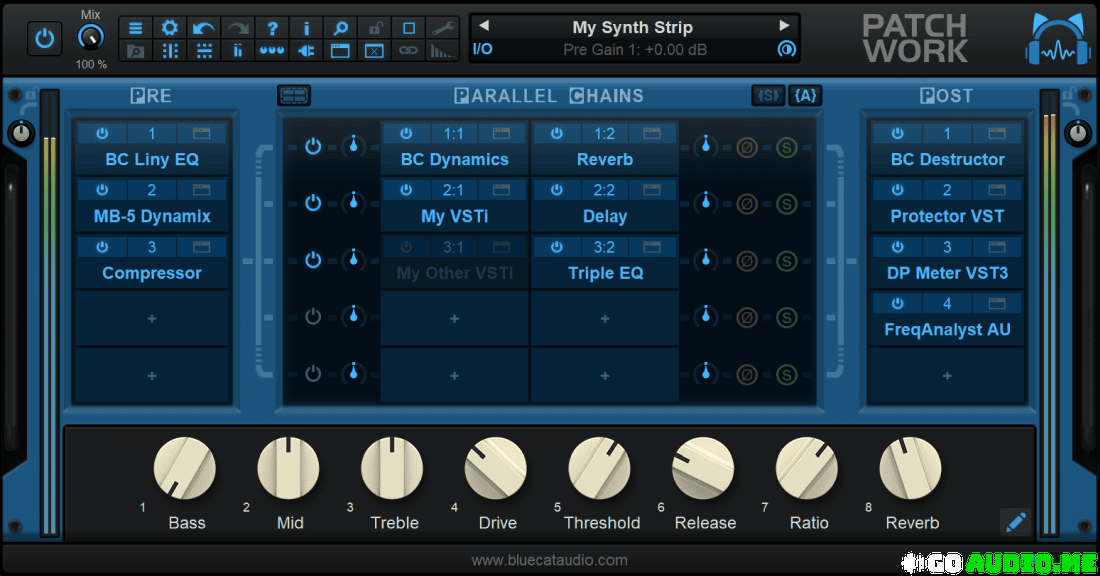Image resolution: width=1100 pixels, height=576 pixels.
Task: Invert phase on the second parallel chain
Action: point(746,204)
